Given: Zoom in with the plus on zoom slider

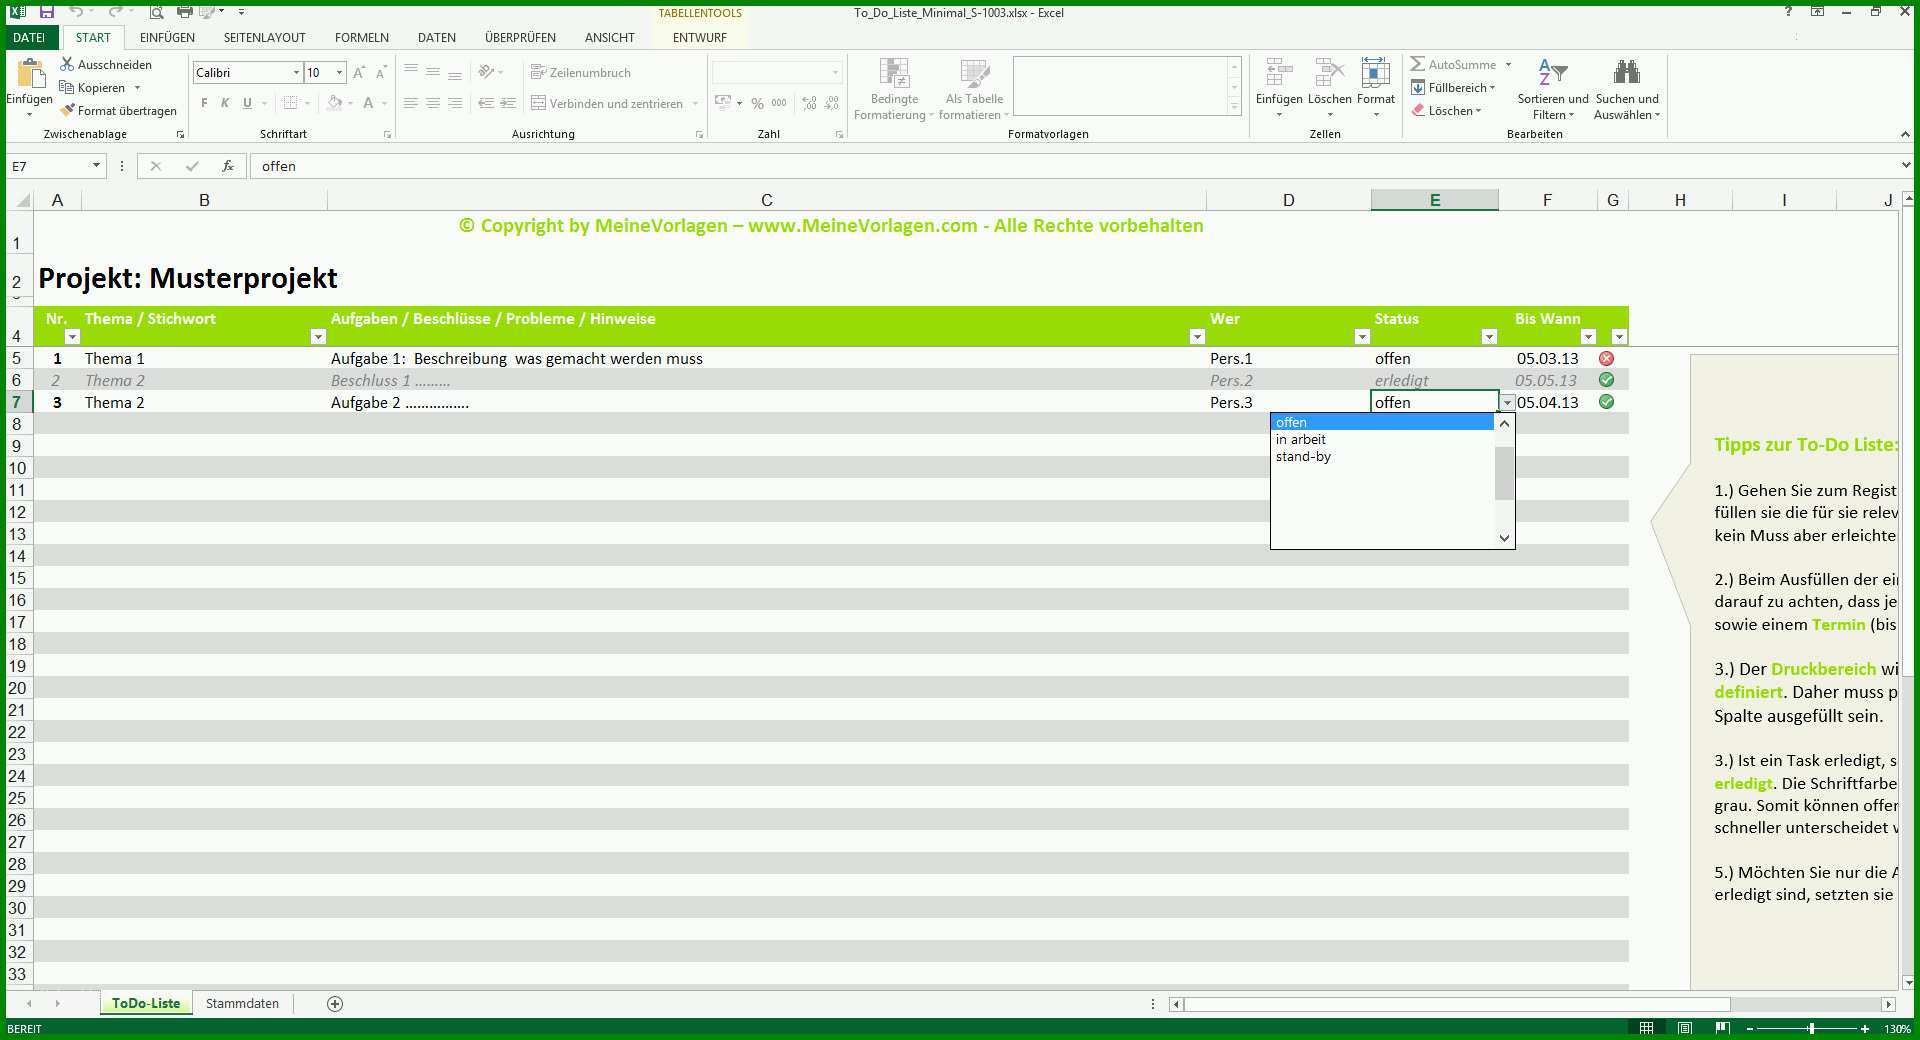Looking at the screenshot, I should point(1865,1028).
